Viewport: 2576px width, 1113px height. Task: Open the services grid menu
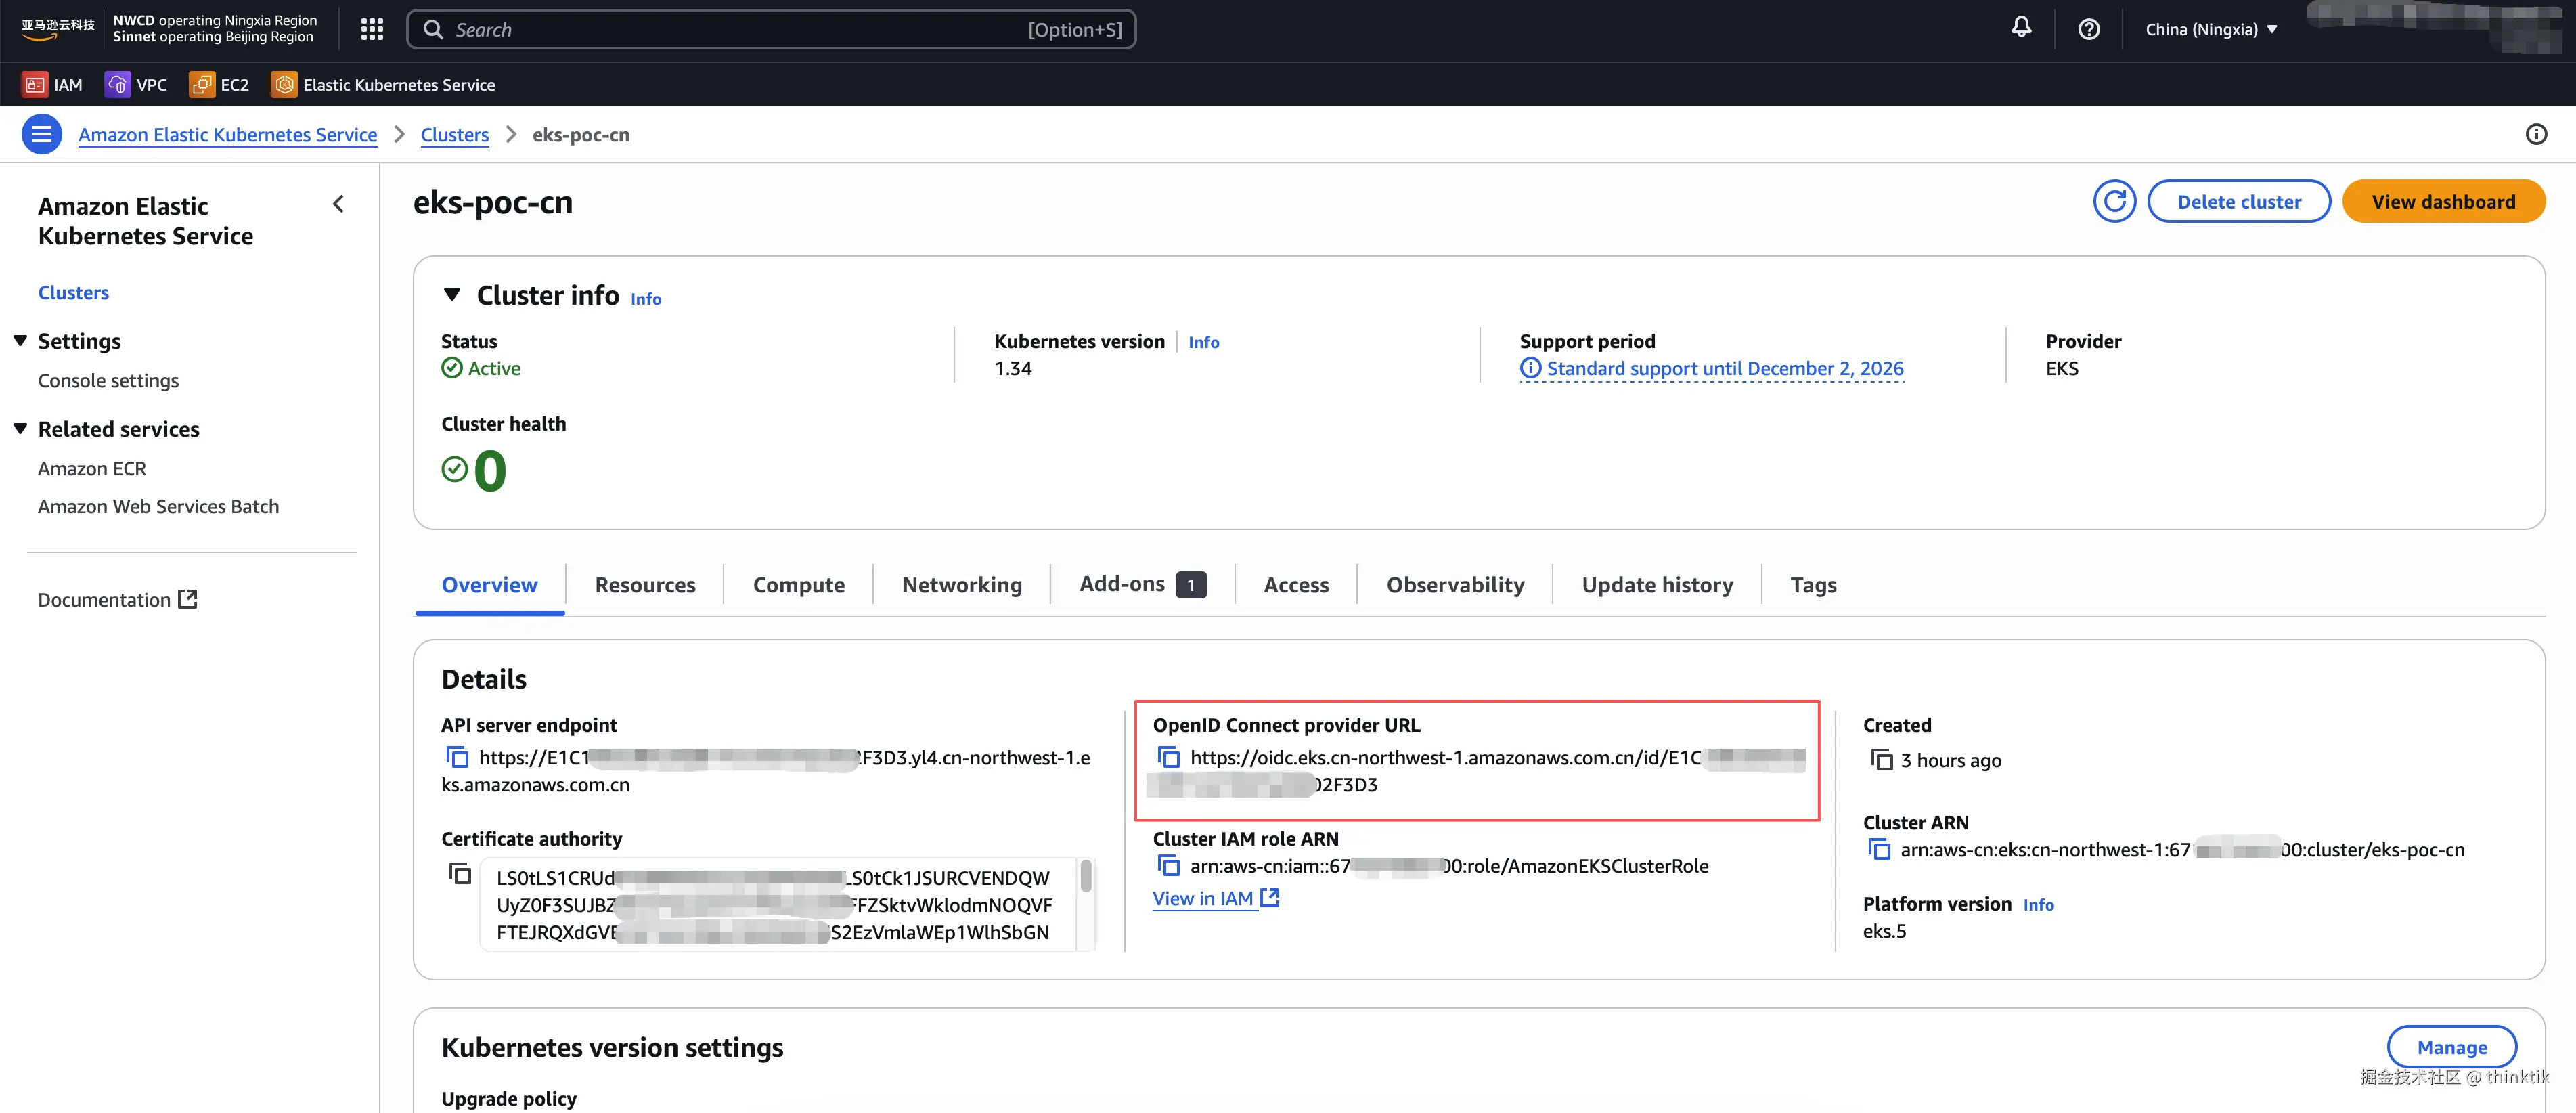pos(372,29)
